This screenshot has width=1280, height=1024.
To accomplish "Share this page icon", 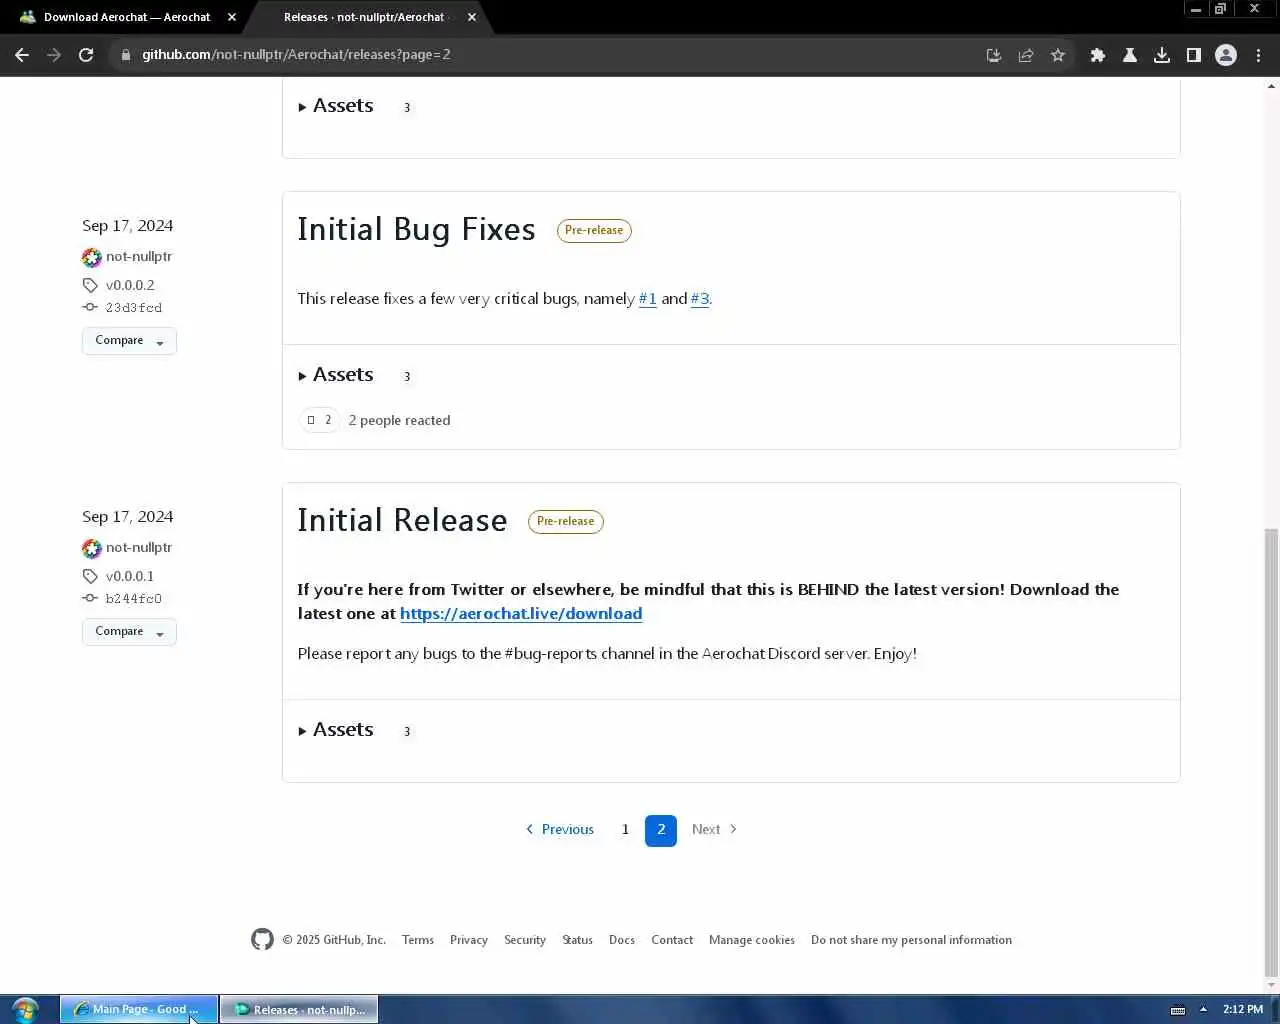I will [x=1026, y=55].
